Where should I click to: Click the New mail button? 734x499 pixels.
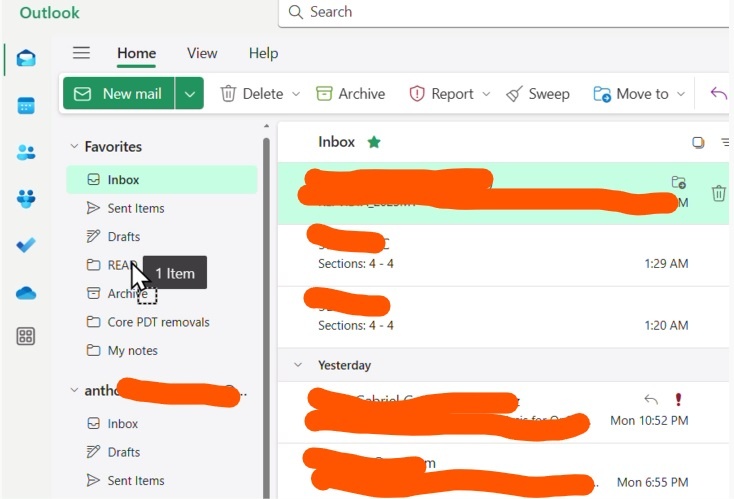pyautogui.click(x=119, y=93)
